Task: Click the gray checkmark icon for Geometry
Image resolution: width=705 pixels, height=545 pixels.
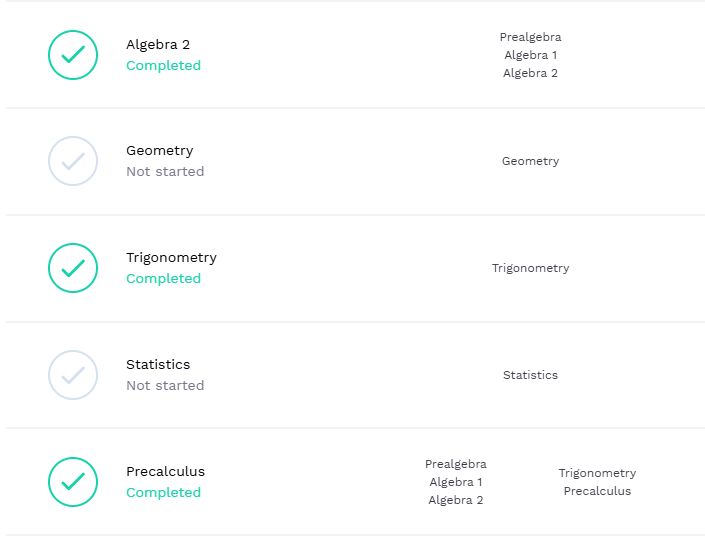Action: coord(73,161)
